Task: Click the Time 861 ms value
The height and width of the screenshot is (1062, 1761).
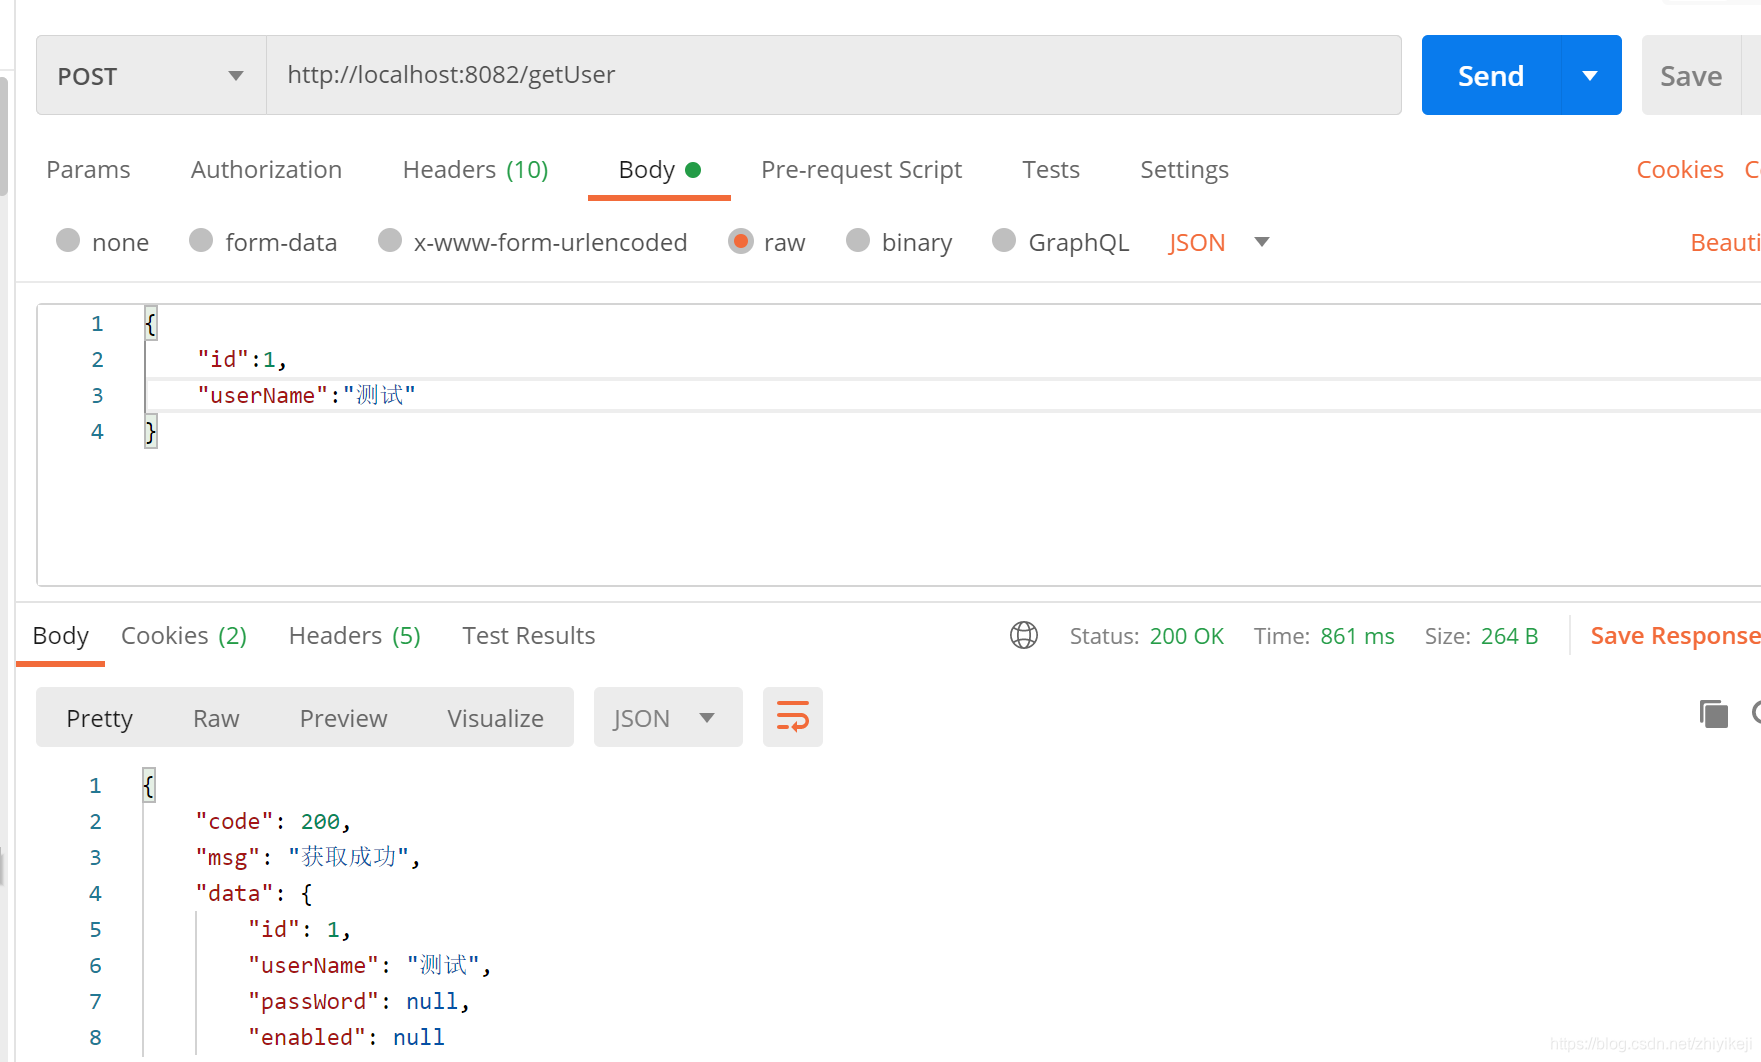Action: click(1357, 636)
